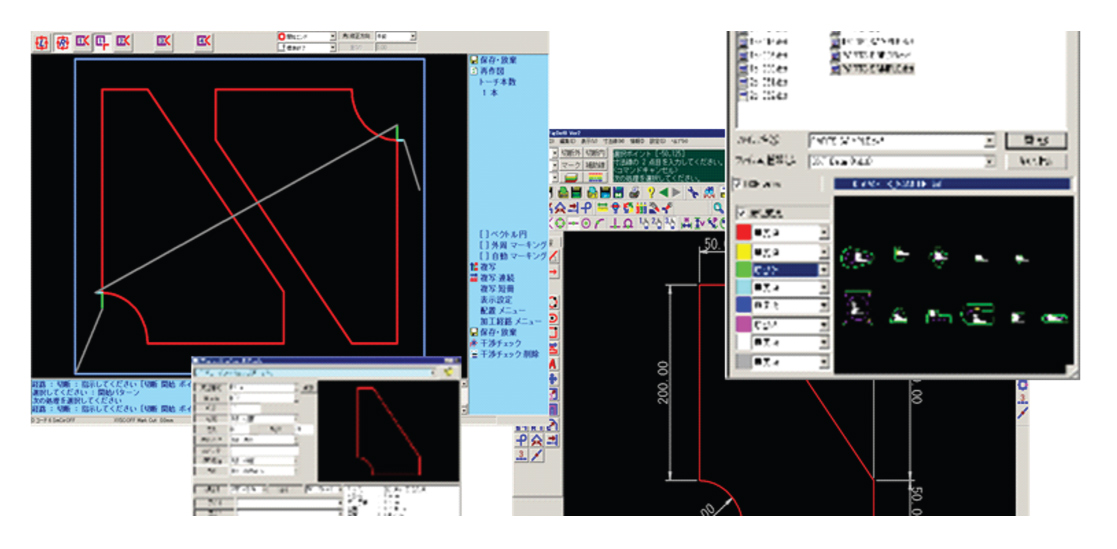Click the rightmost purple icon in top toolbar
1117x549 pixels.
point(204,41)
